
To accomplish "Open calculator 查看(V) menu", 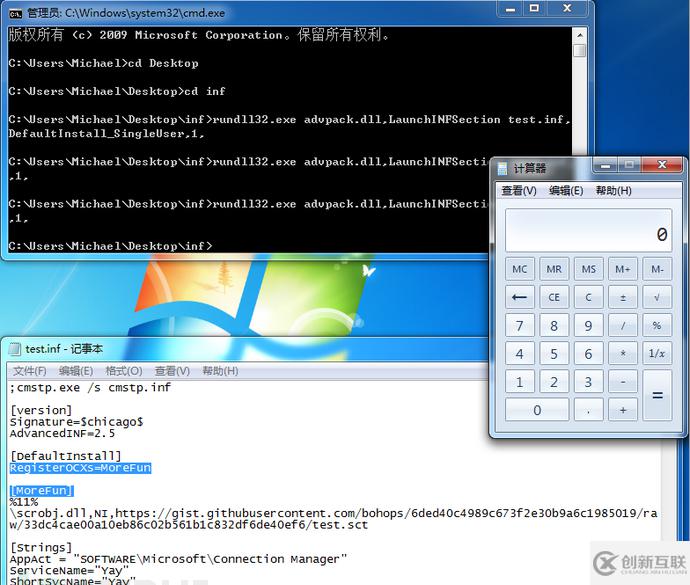I will click(519, 191).
